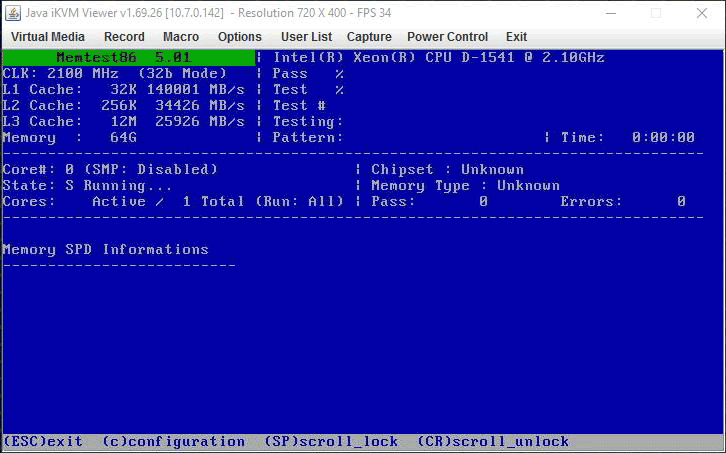
Task: Click the (CR)scroll_unlock hint
Action: click(493, 441)
